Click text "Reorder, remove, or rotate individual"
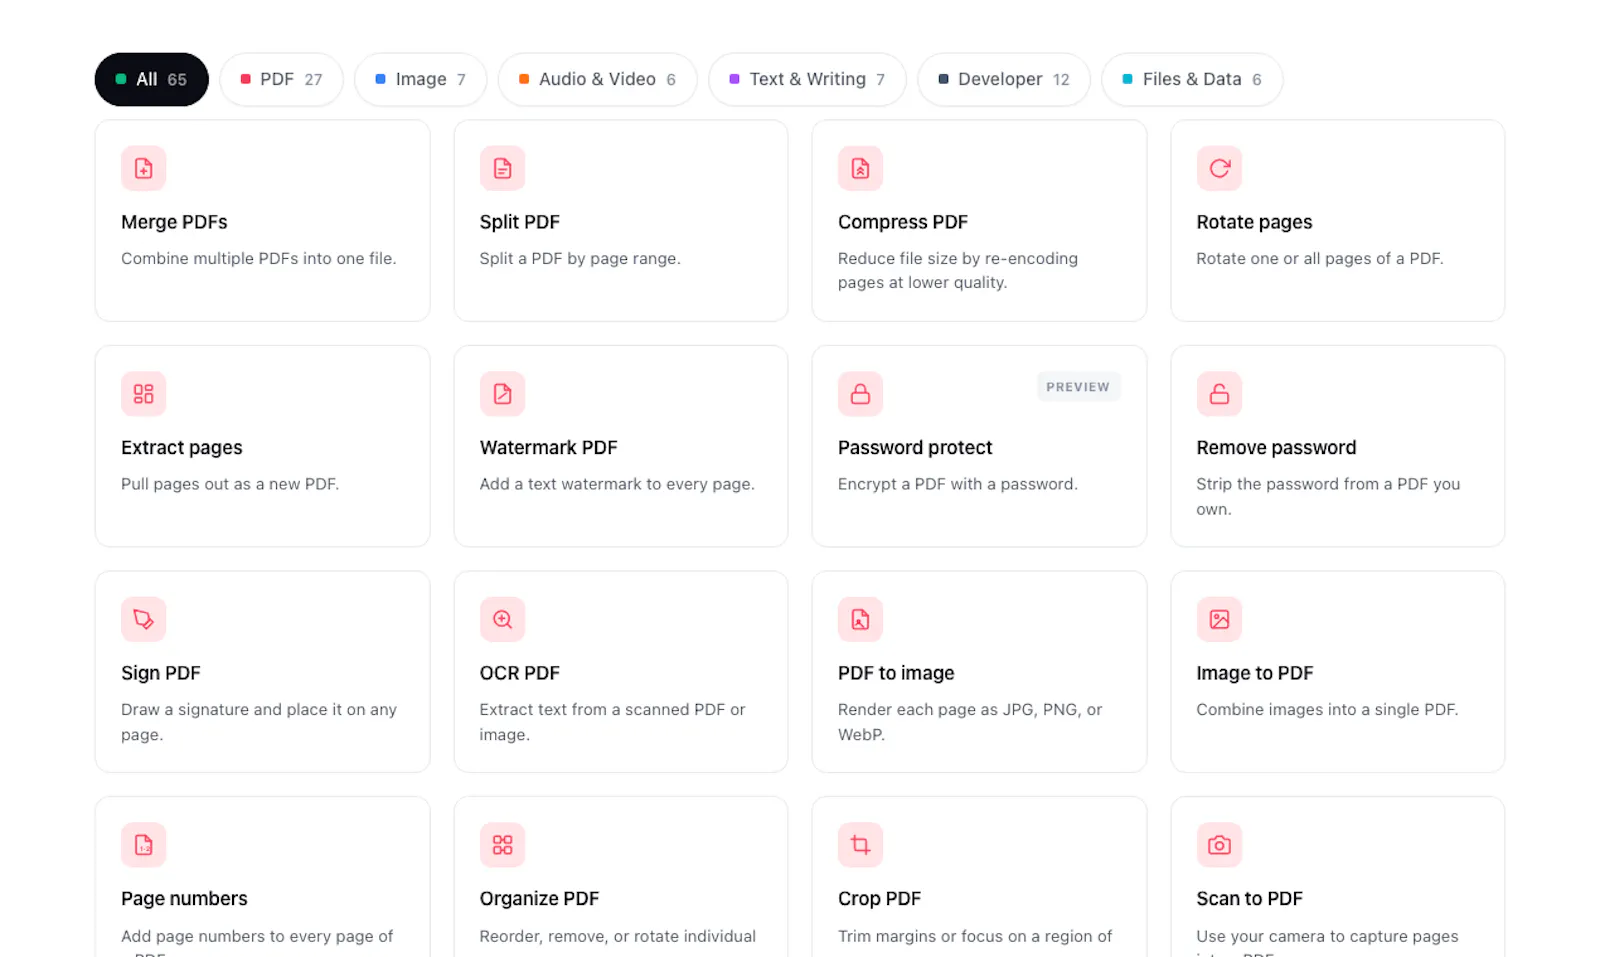This screenshot has height=957, width=1600. tap(617, 936)
